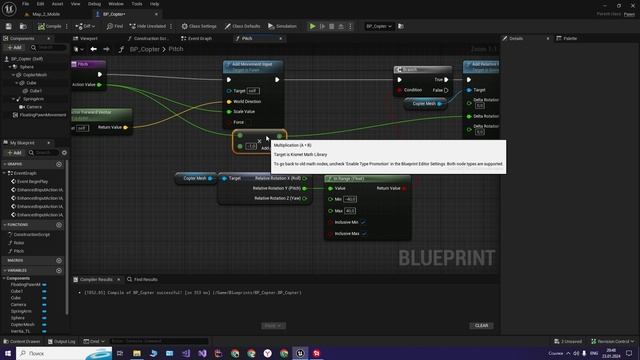Add a new macro with the plus icon
640x360 pixels.
pyautogui.click(x=59, y=260)
